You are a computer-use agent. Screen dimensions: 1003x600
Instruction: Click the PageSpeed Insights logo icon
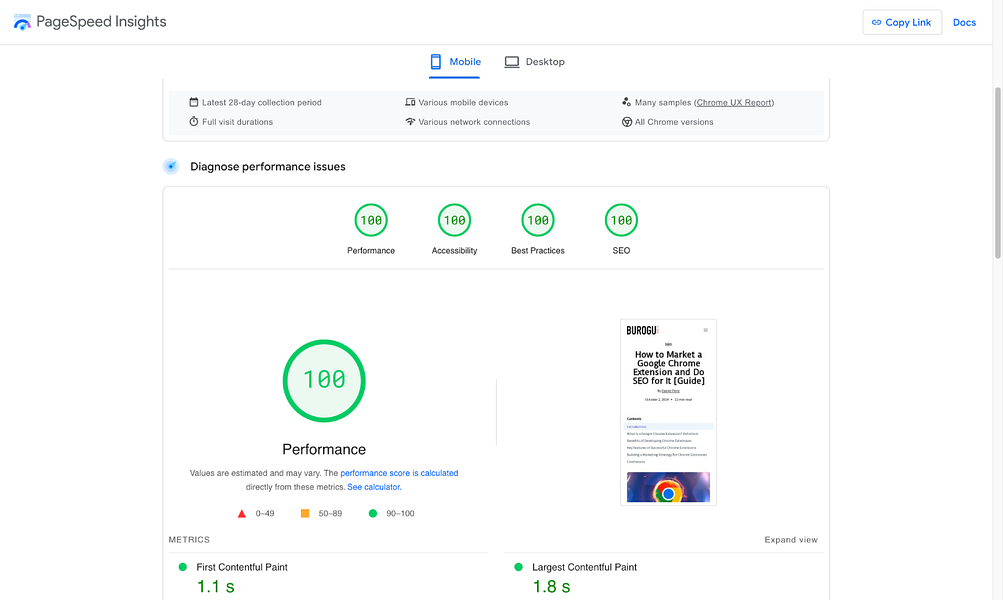click(x=22, y=22)
